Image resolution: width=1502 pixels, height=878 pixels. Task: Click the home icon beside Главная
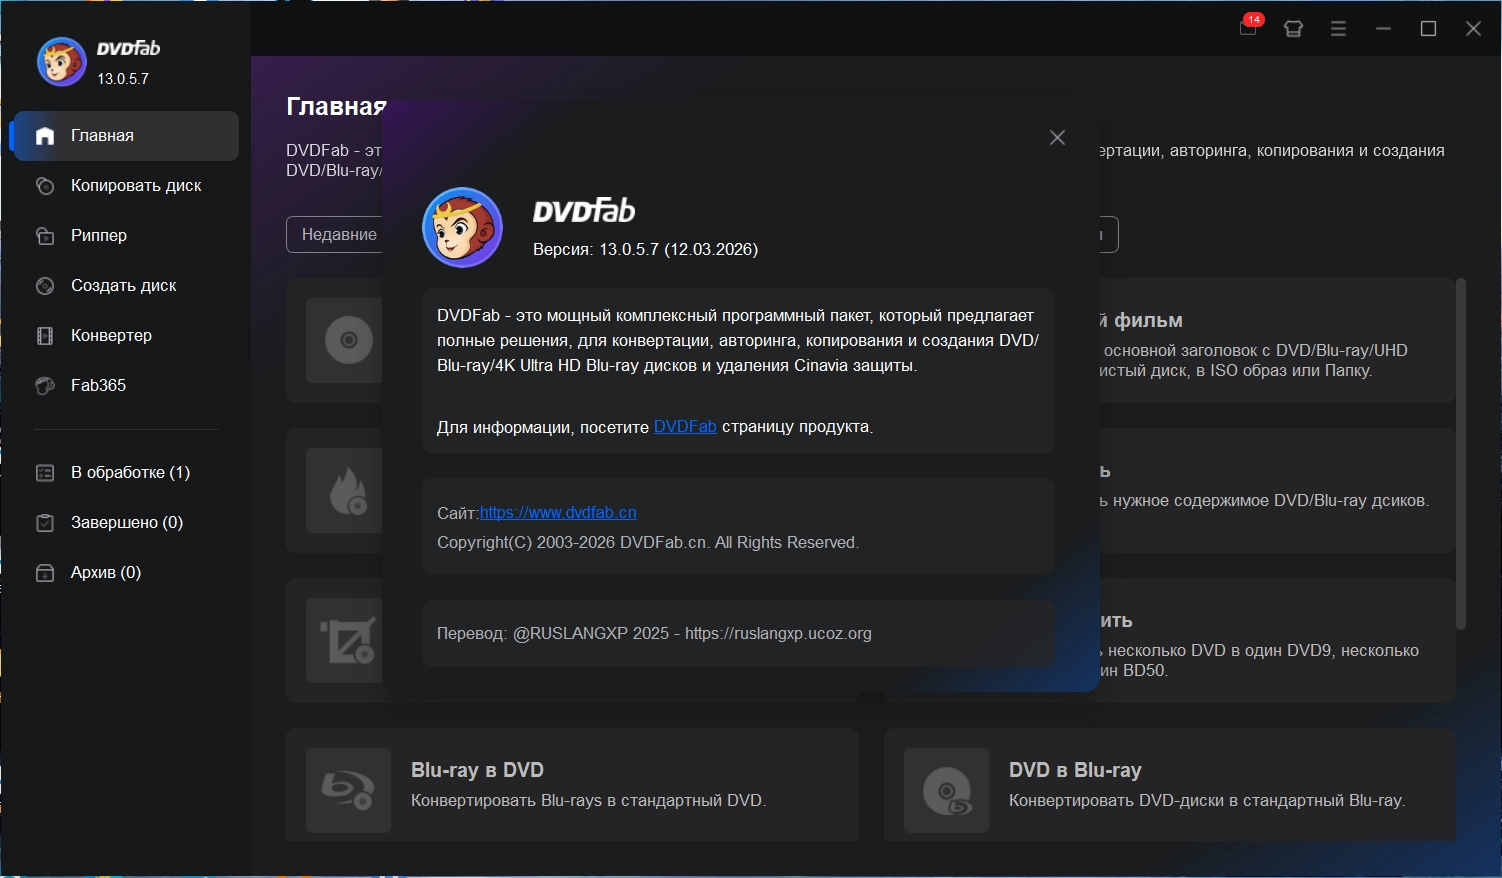click(45, 136)
